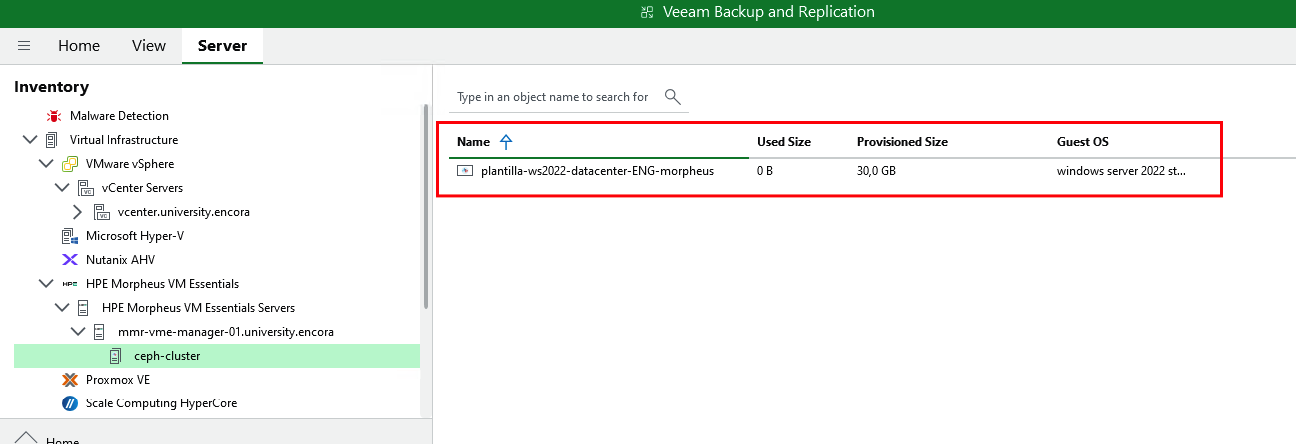Click the Microsoft Hyper-V icon
This screenshot has height=444, width=1296.
pos(70,236)
